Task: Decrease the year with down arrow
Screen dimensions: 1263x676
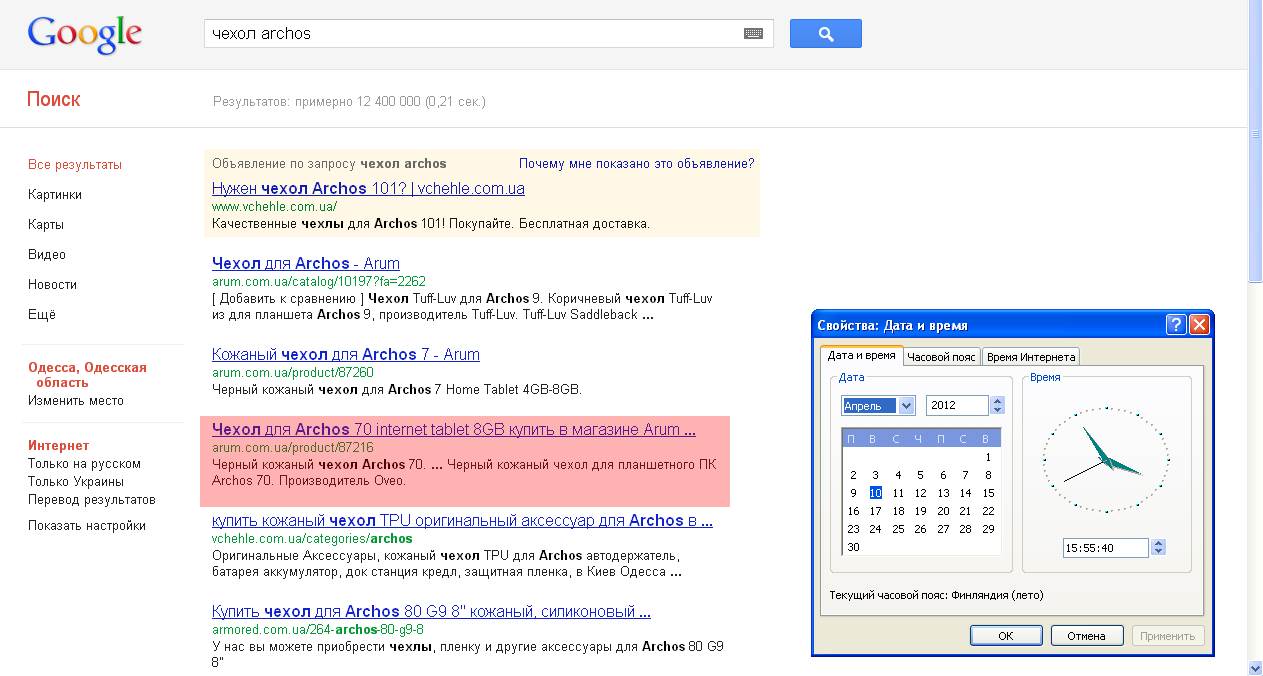Action: (997, 410)
